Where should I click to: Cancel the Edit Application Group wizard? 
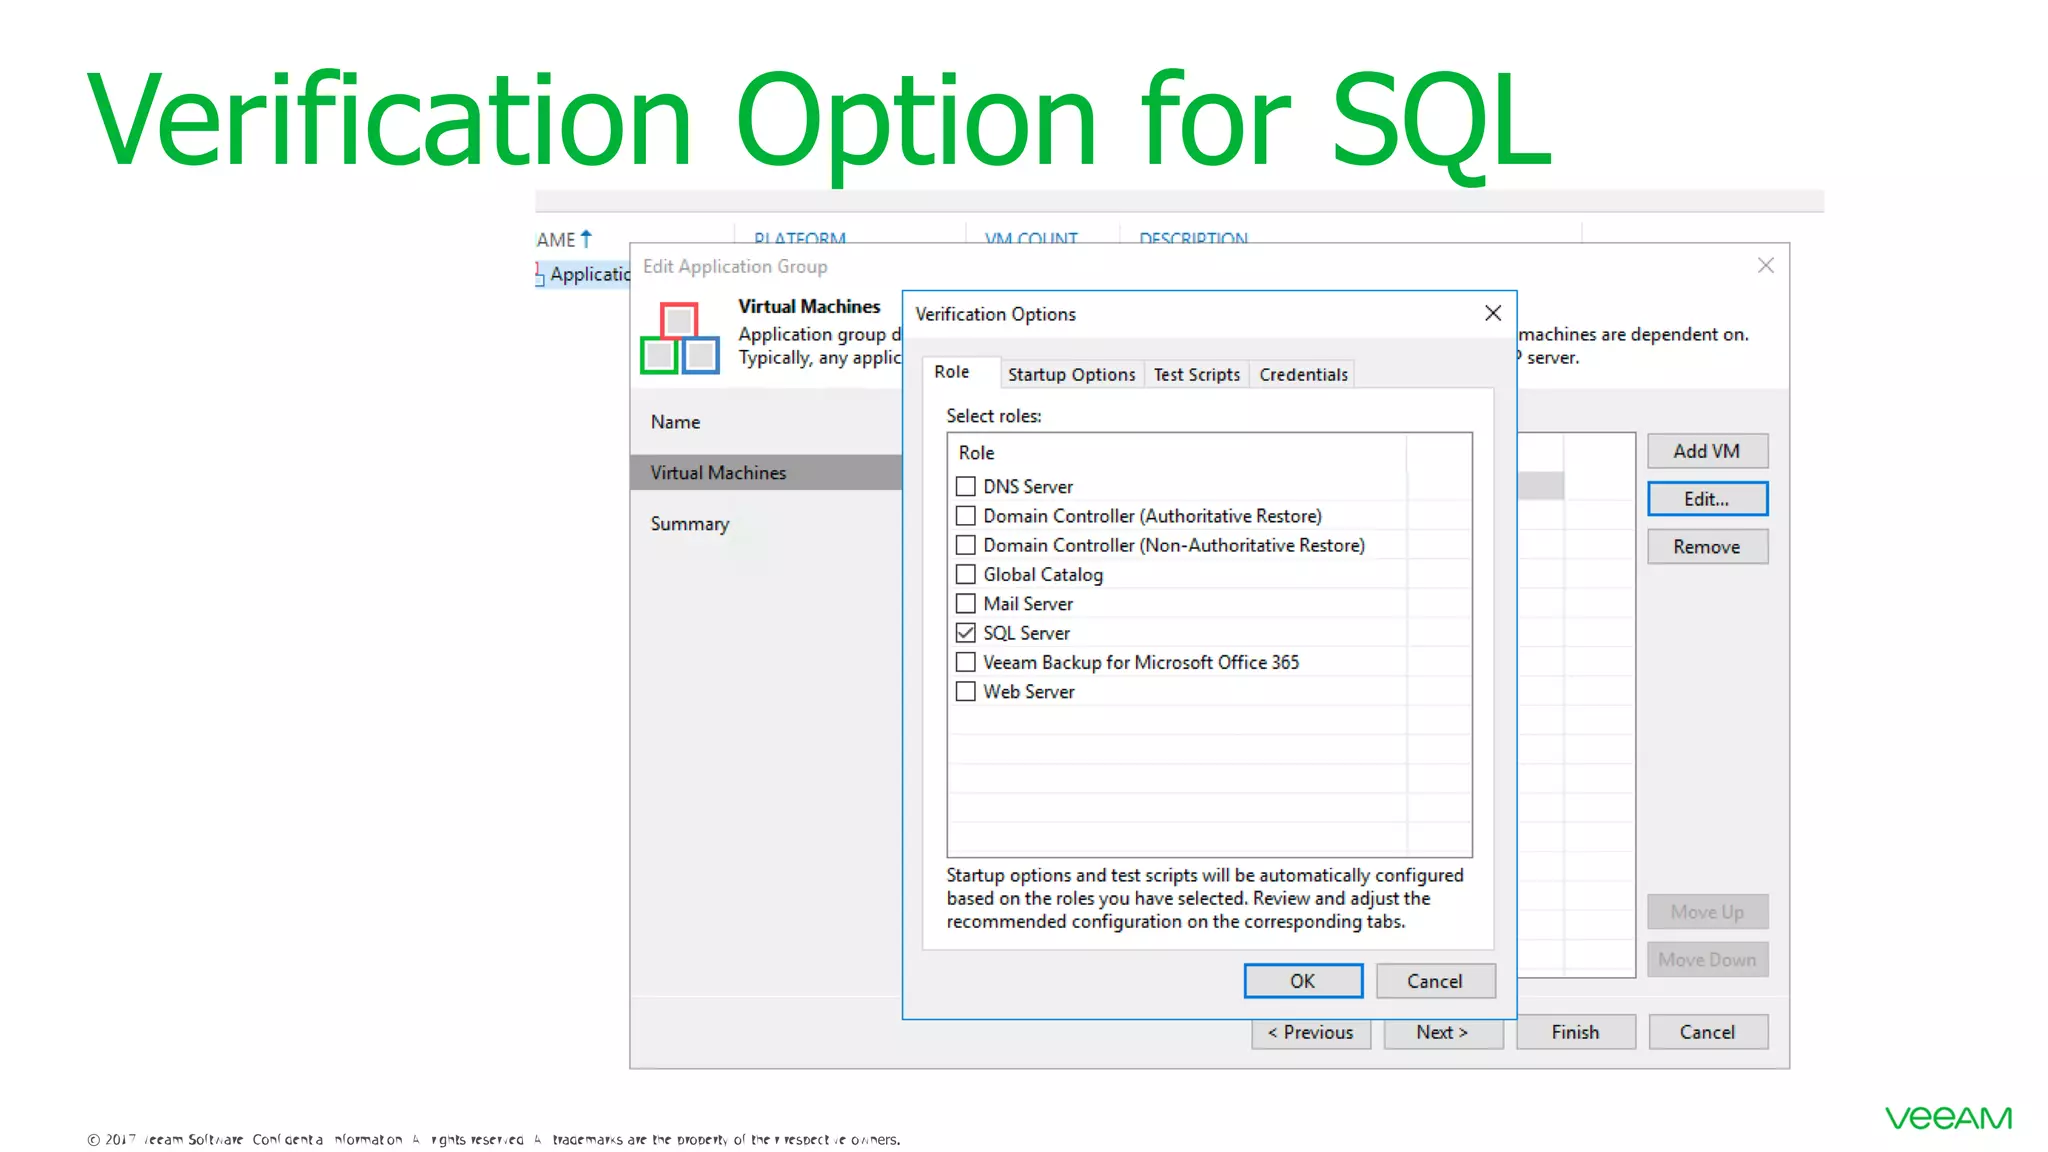pos(1707,1032)
